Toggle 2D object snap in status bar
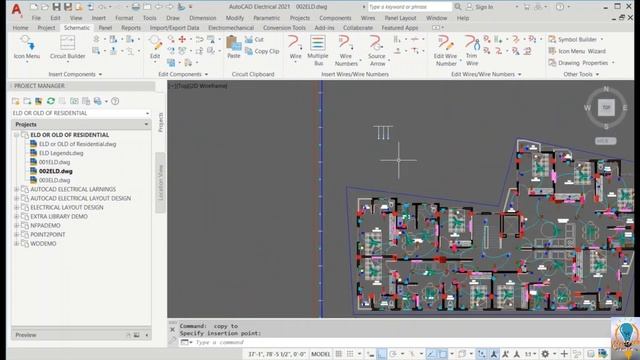Image resolution: width=640 pixels, height=360 pixels. 442,354
